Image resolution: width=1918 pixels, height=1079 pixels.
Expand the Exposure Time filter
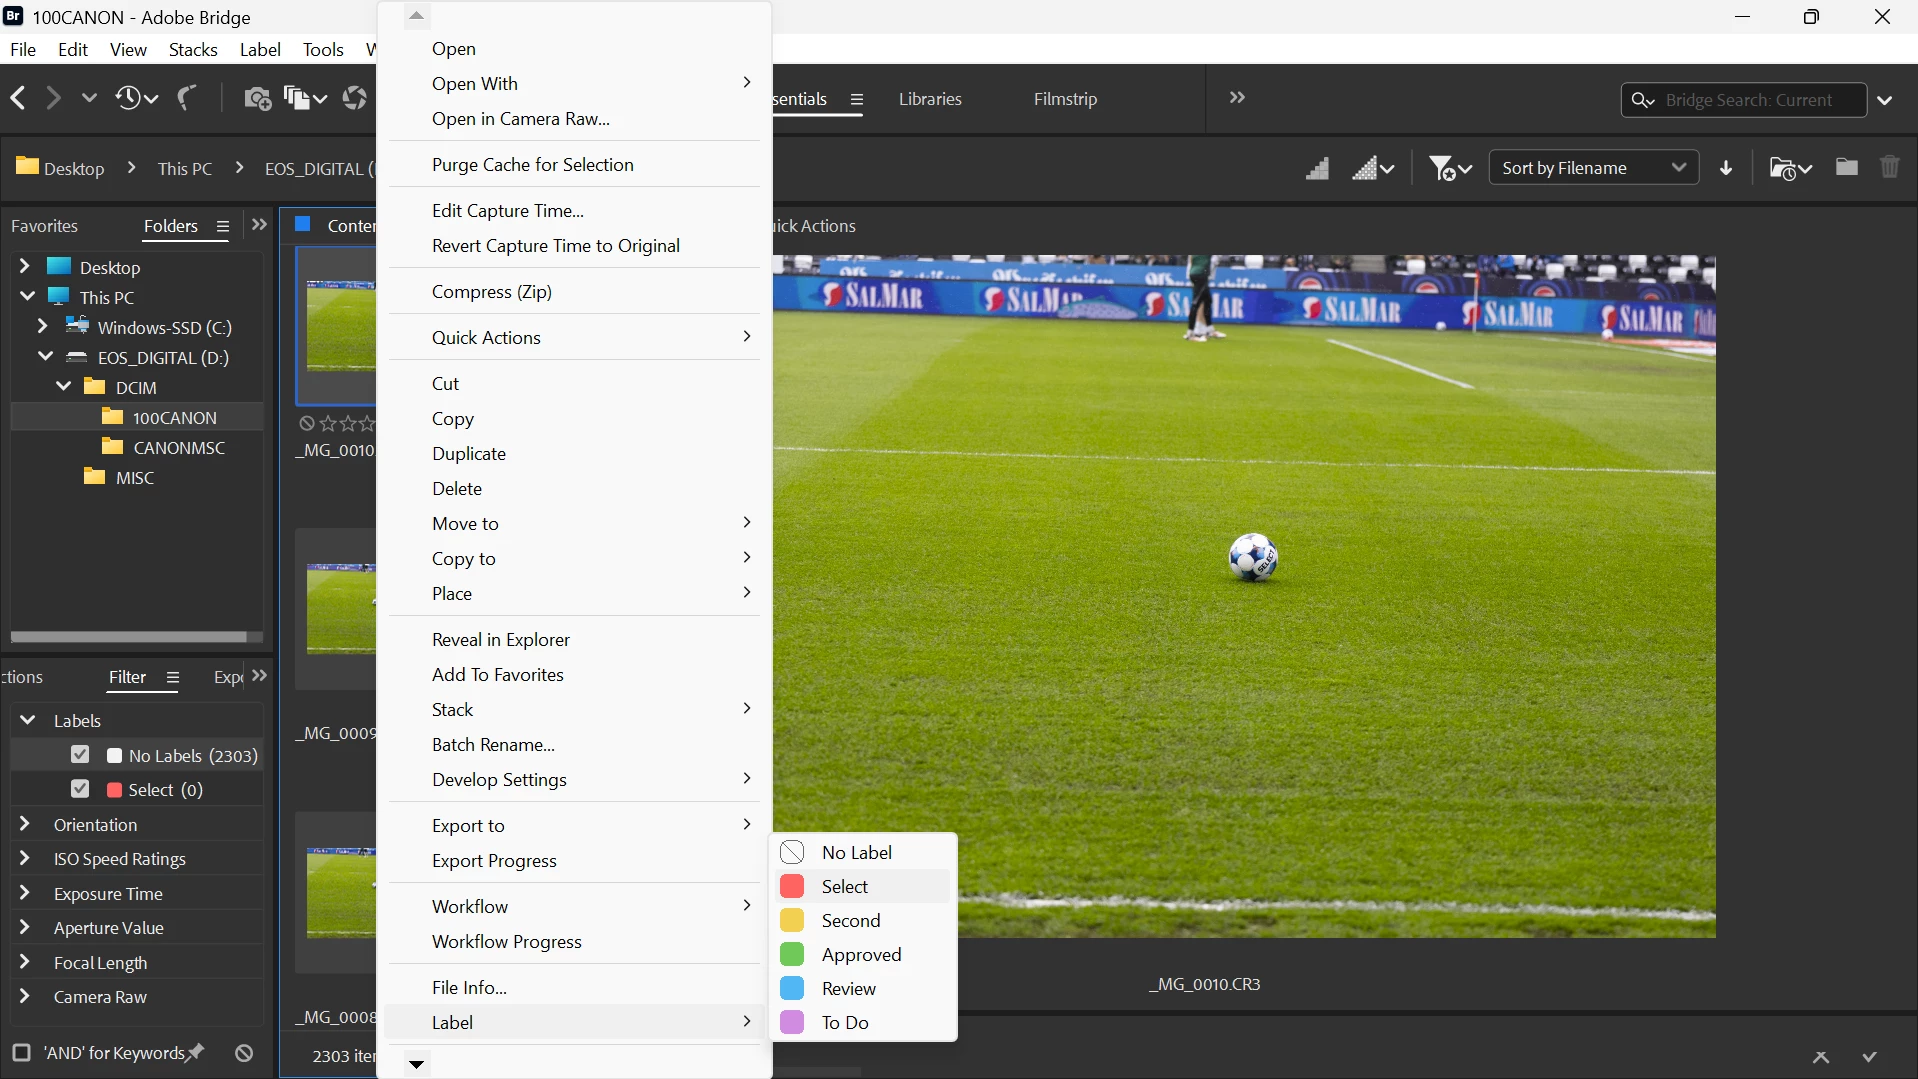click(x=25, y=893)
